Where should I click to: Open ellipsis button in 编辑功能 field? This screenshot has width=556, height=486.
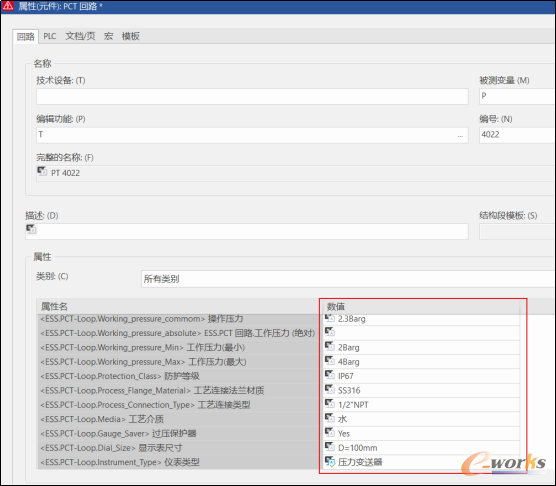460,135
